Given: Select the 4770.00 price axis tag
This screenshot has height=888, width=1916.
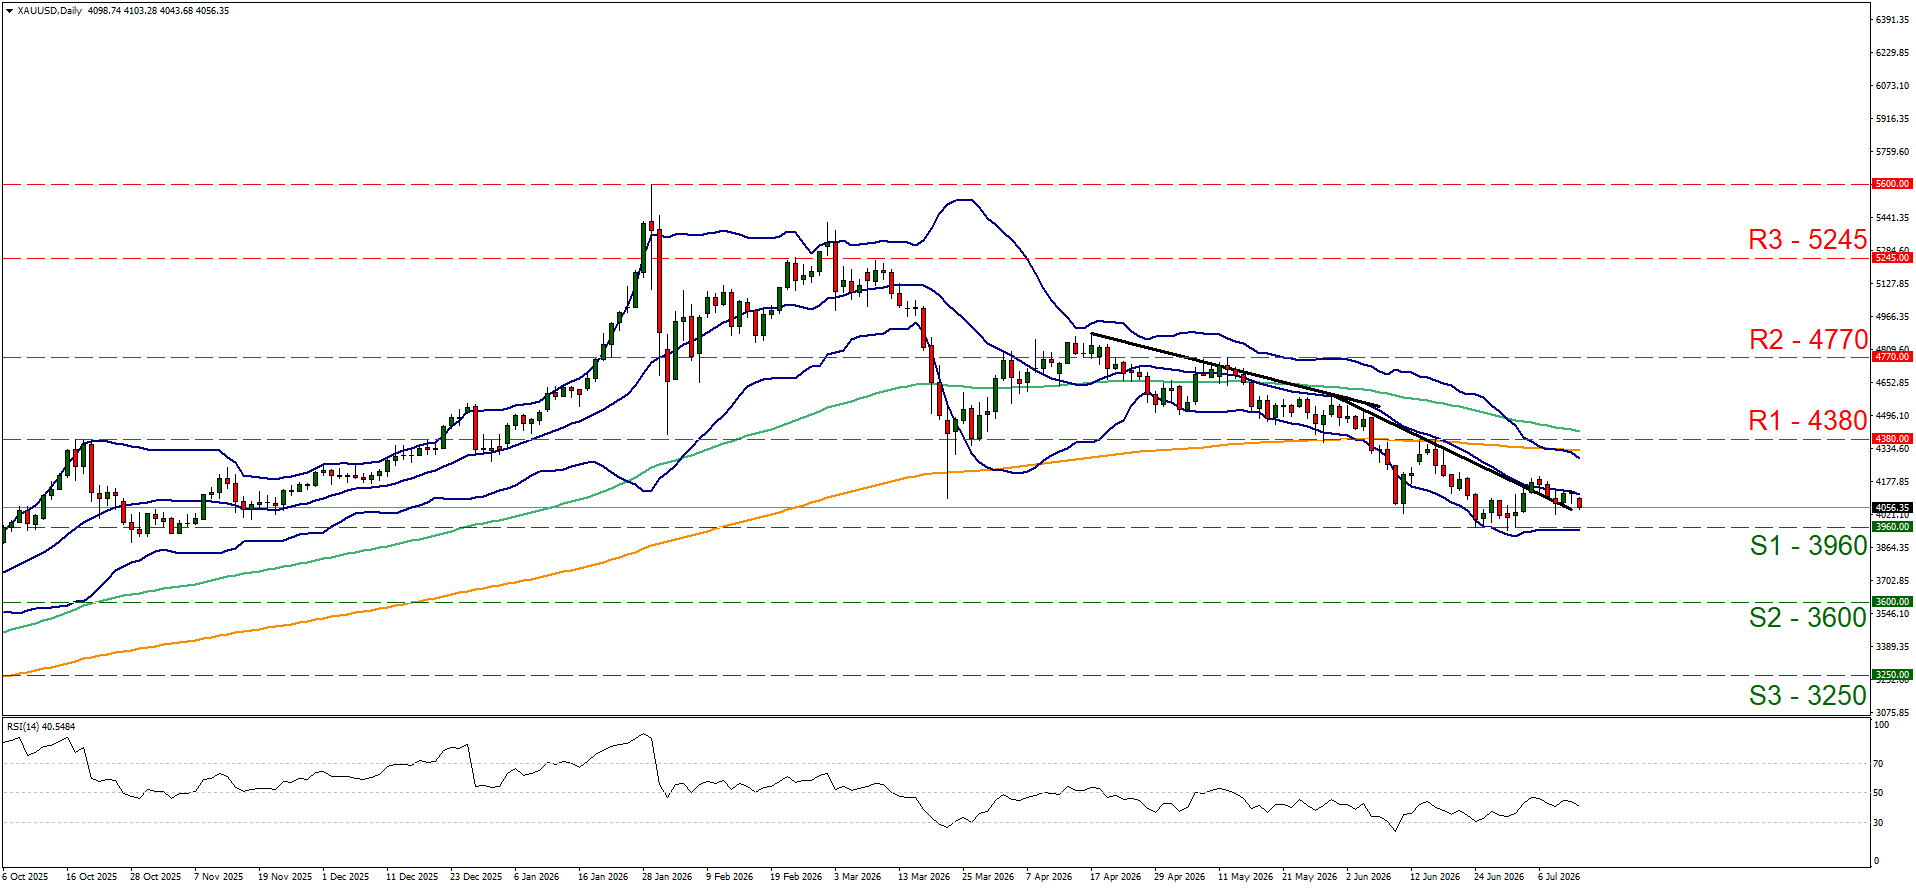Looking at the screenshot, I should coord(1892,357).
